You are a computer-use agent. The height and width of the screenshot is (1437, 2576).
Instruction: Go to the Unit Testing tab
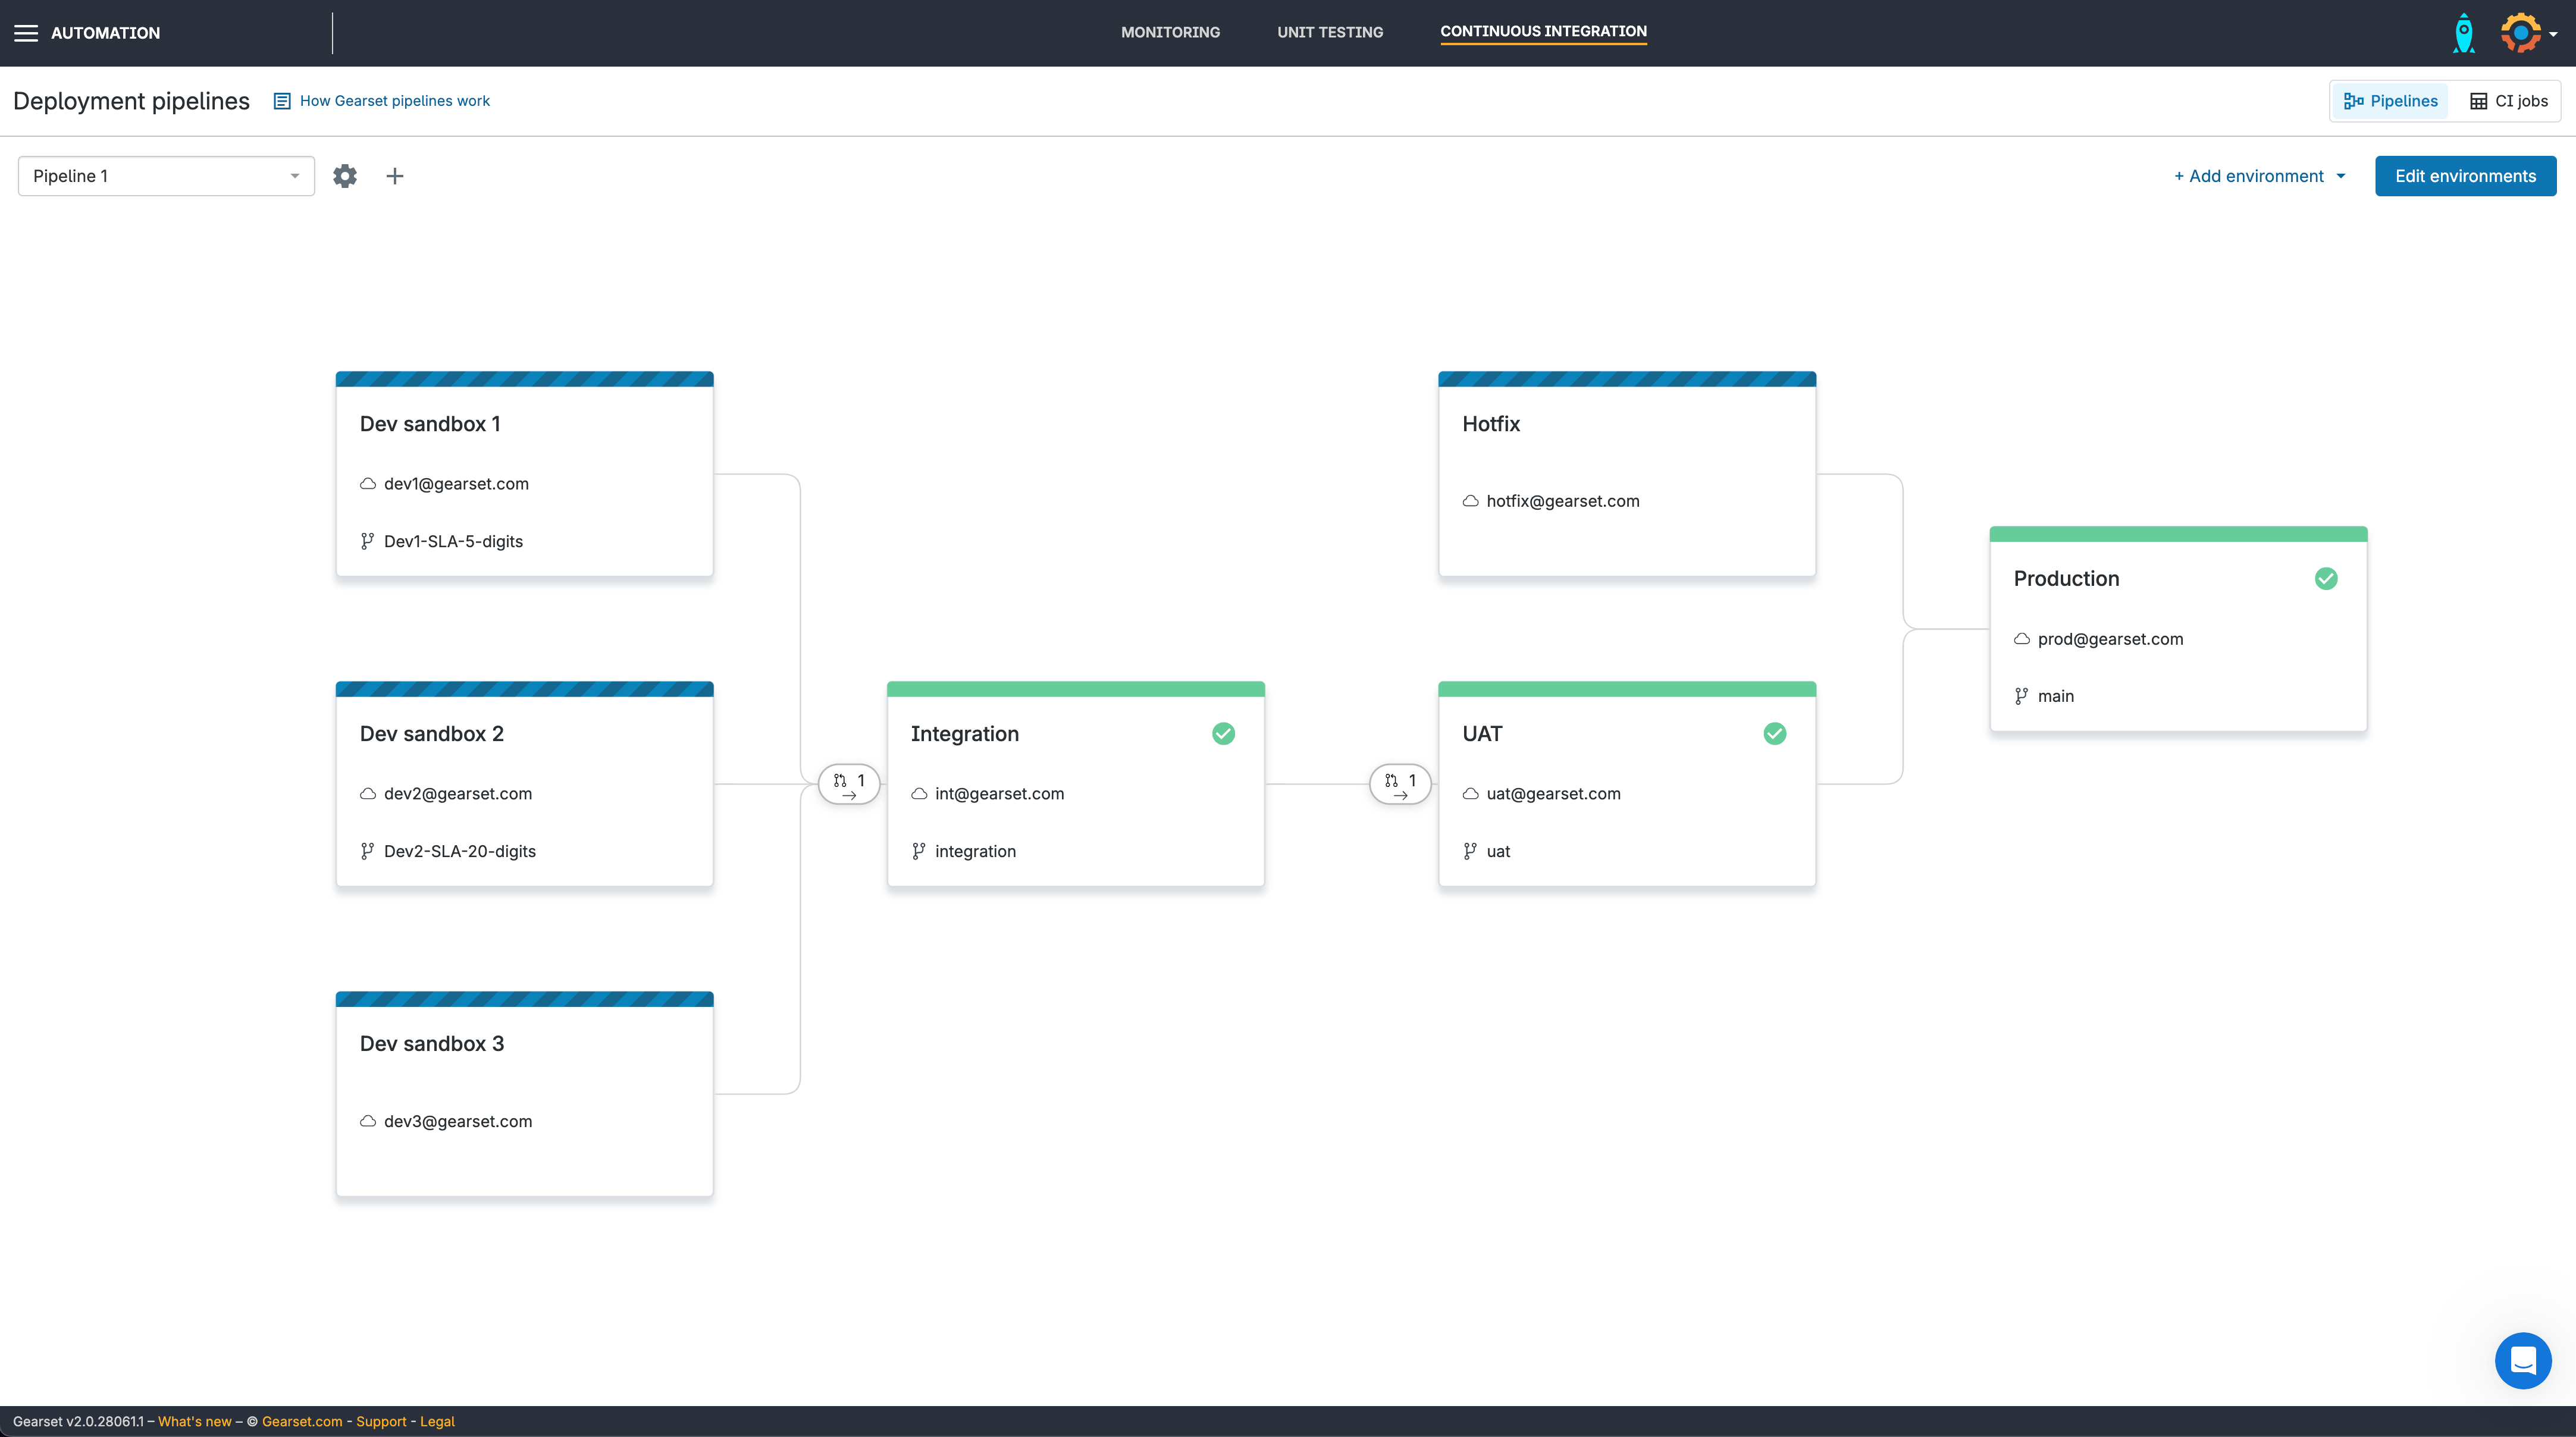pos(1330,32)
